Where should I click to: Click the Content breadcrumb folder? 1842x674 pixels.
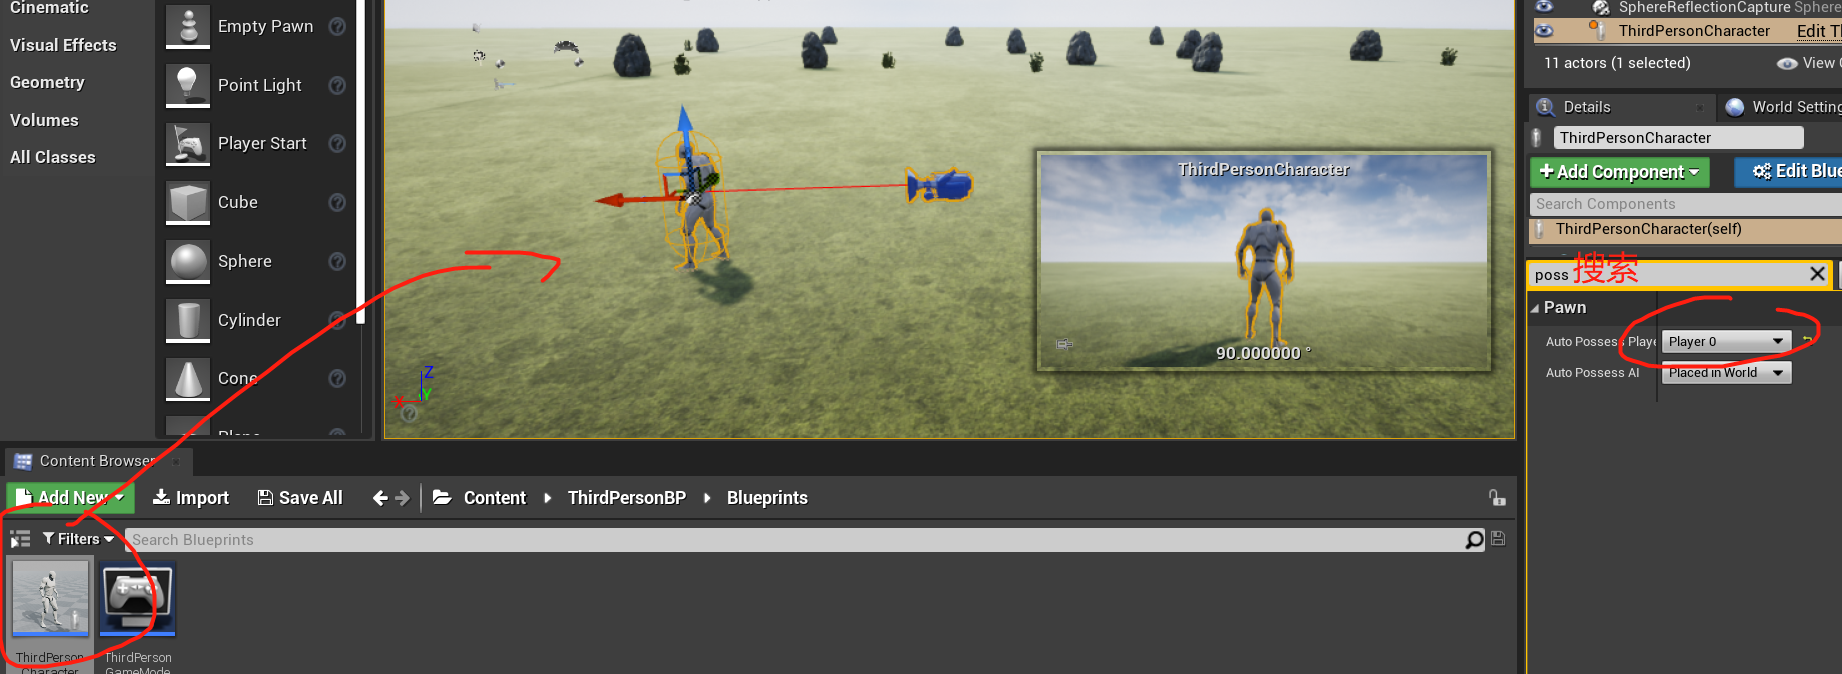[x=494, y=498]
